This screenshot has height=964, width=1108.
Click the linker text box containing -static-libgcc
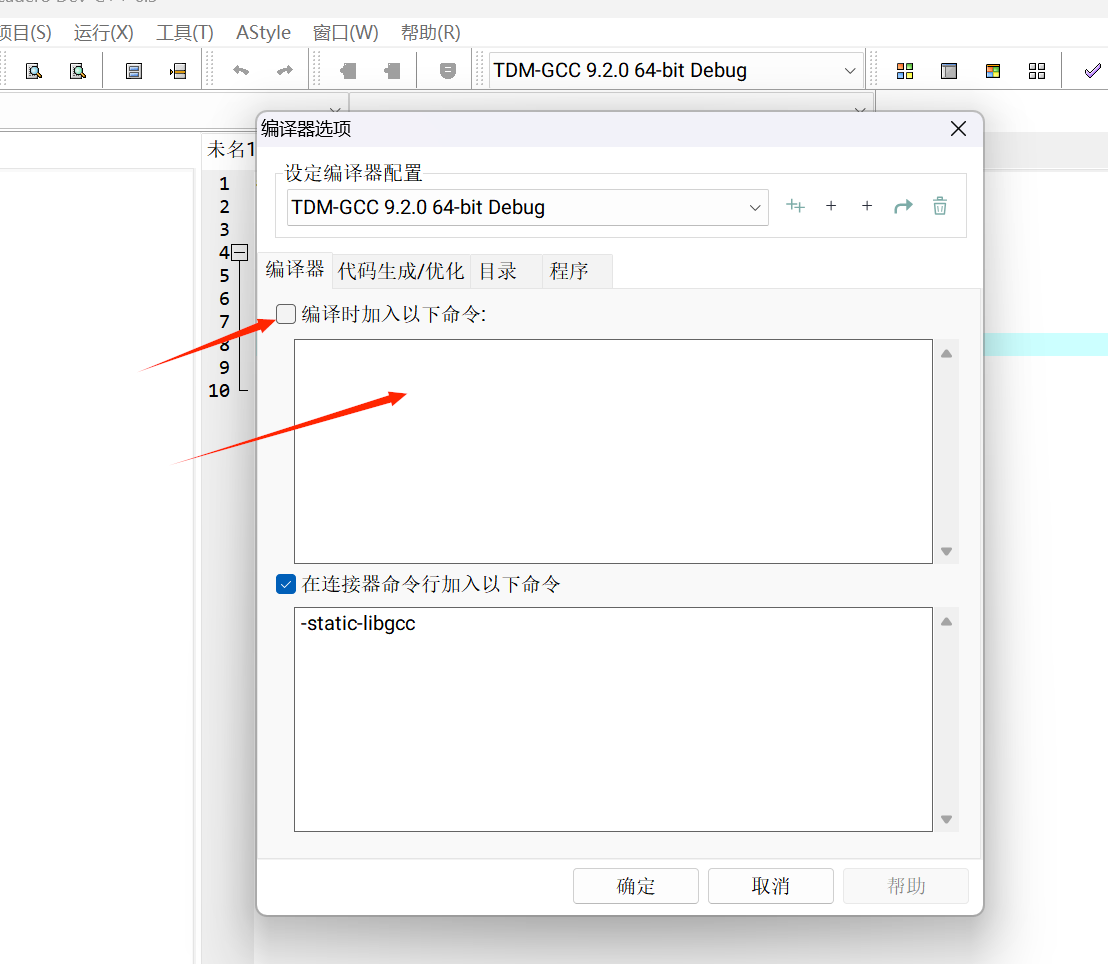(x=613, y=719)
